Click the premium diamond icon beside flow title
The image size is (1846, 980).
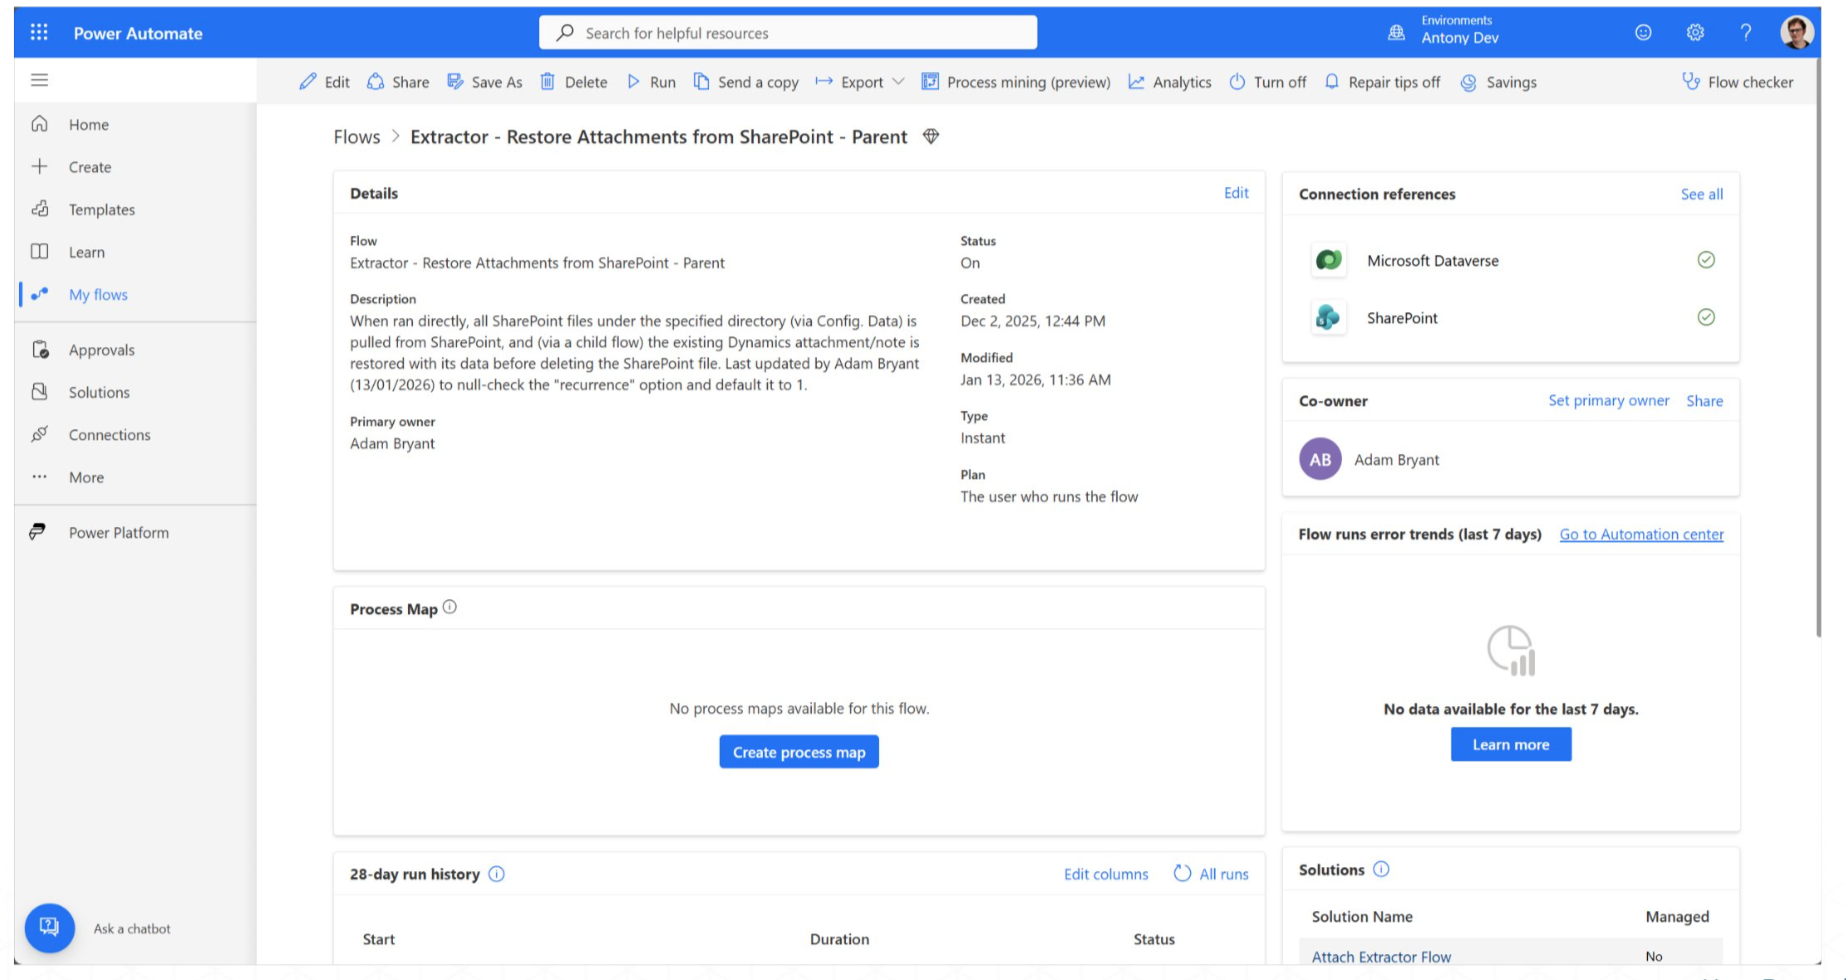931,137
